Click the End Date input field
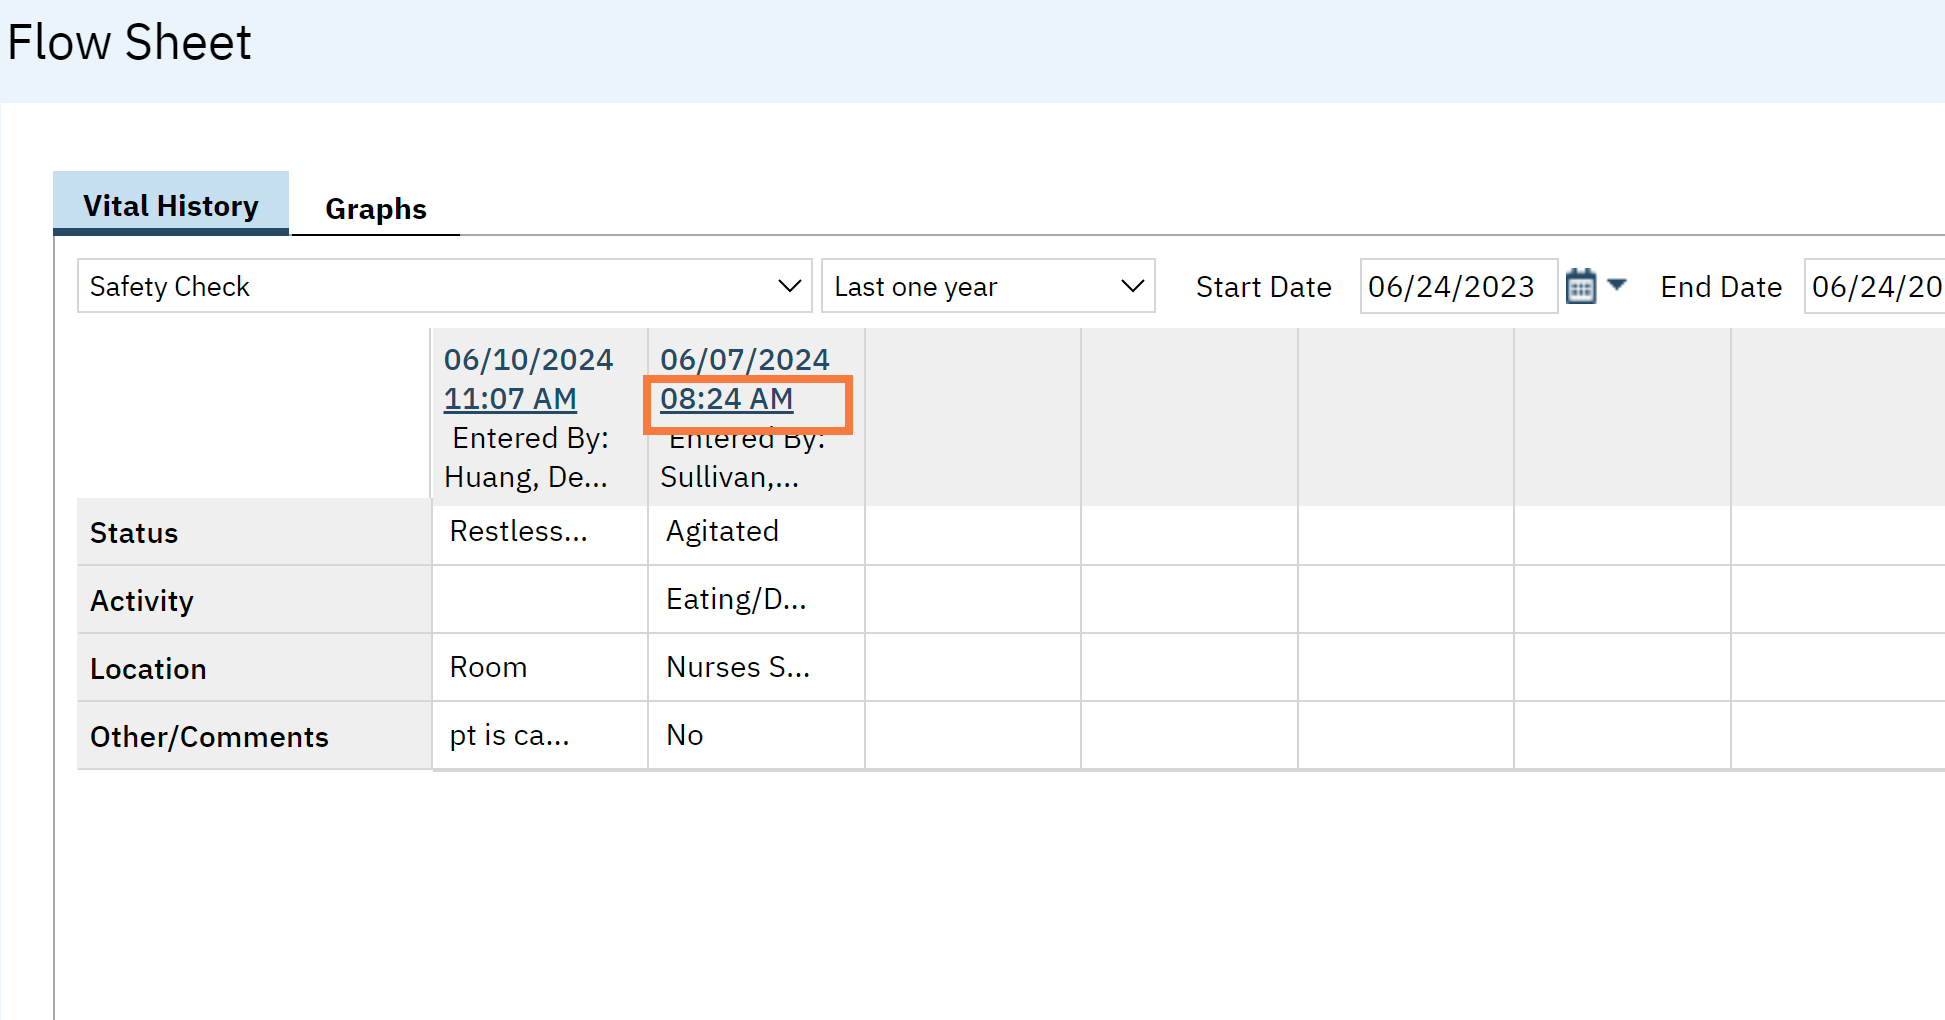The height and width of the screenshot is (1020, 1945). point(1874,286)
